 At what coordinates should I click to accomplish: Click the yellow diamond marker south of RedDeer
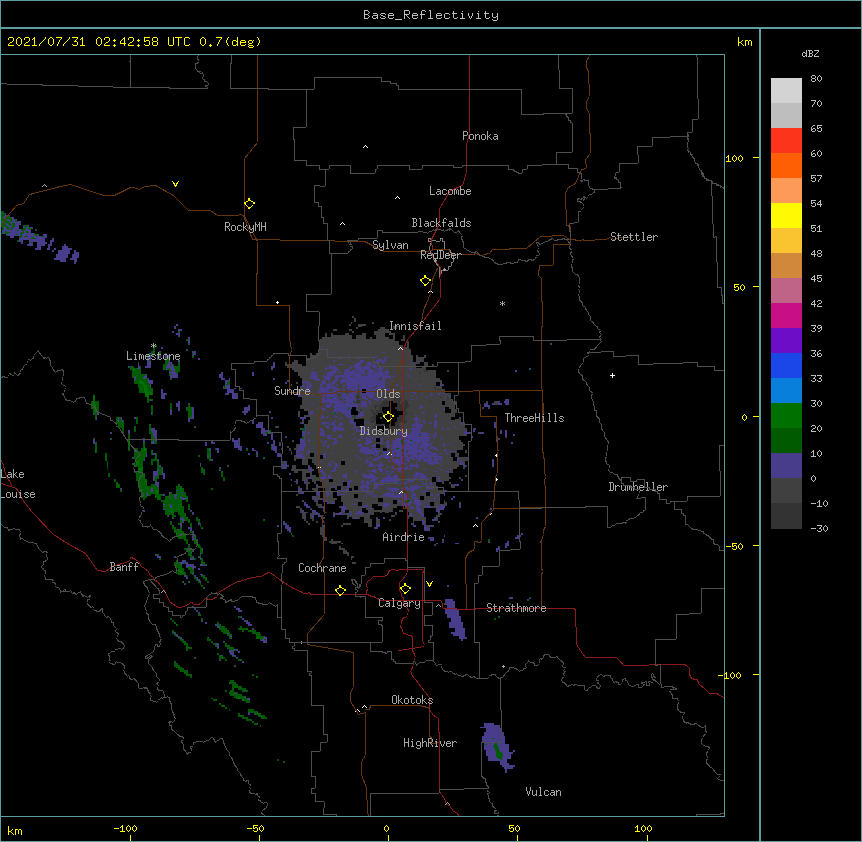tap(425, 281)
